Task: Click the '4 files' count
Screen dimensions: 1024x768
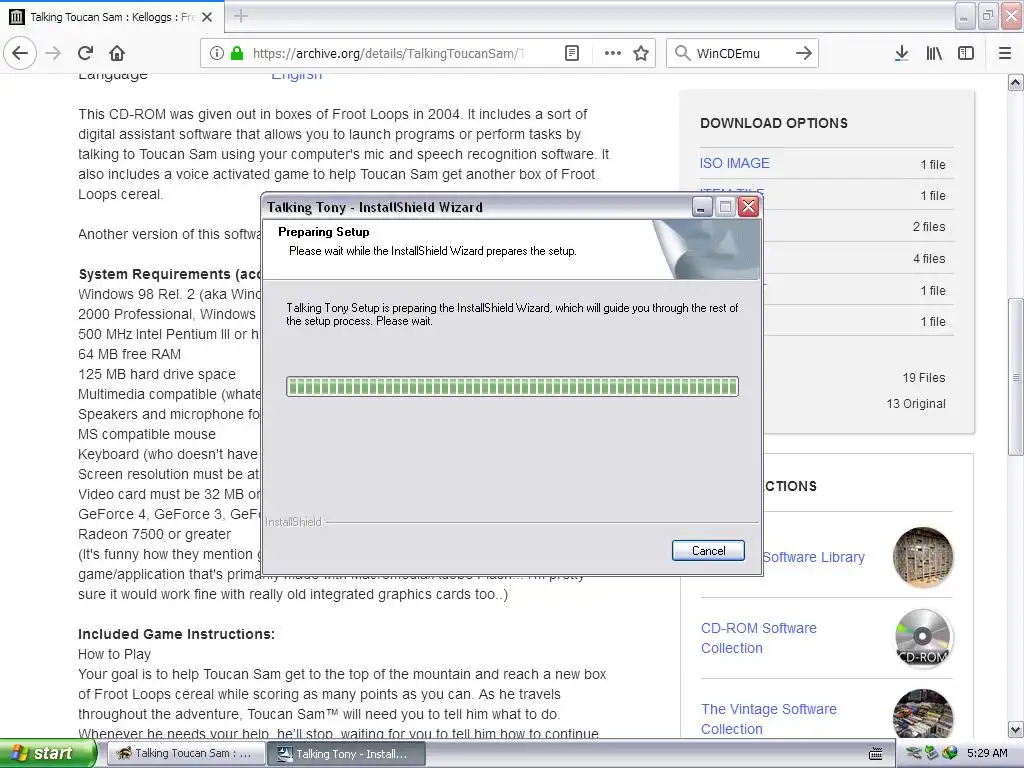Action: [929, 259]
